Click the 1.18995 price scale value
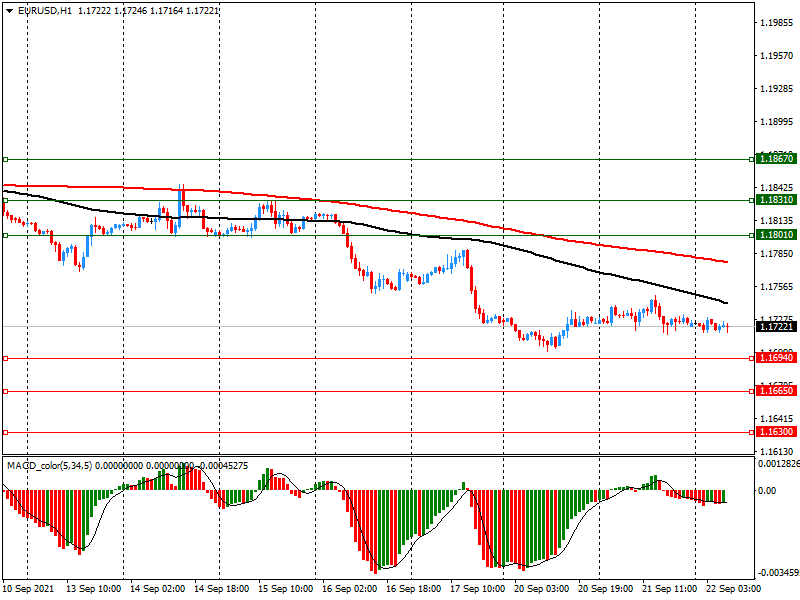800x600 pixels. click(777, 122)
